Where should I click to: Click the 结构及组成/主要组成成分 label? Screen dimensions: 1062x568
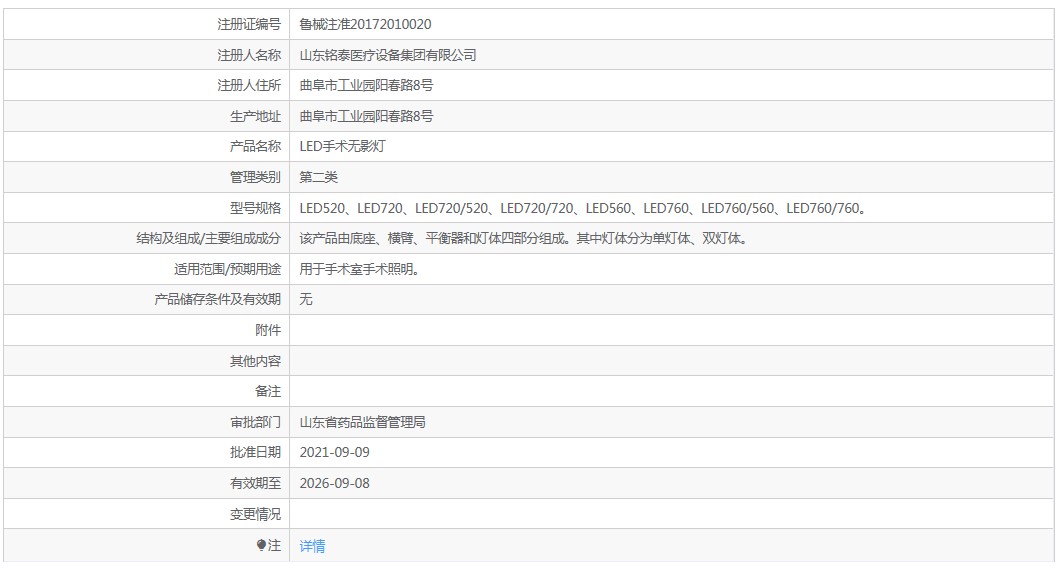coord(209,238)
